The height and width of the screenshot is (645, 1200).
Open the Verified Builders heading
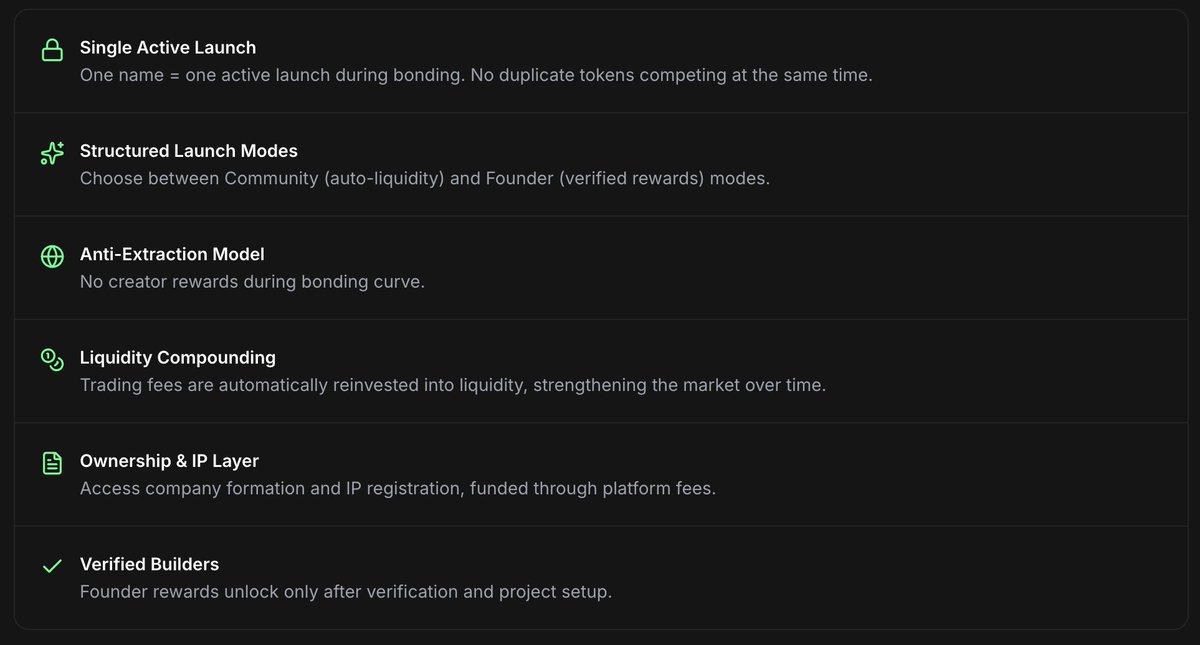click(149, 564)
